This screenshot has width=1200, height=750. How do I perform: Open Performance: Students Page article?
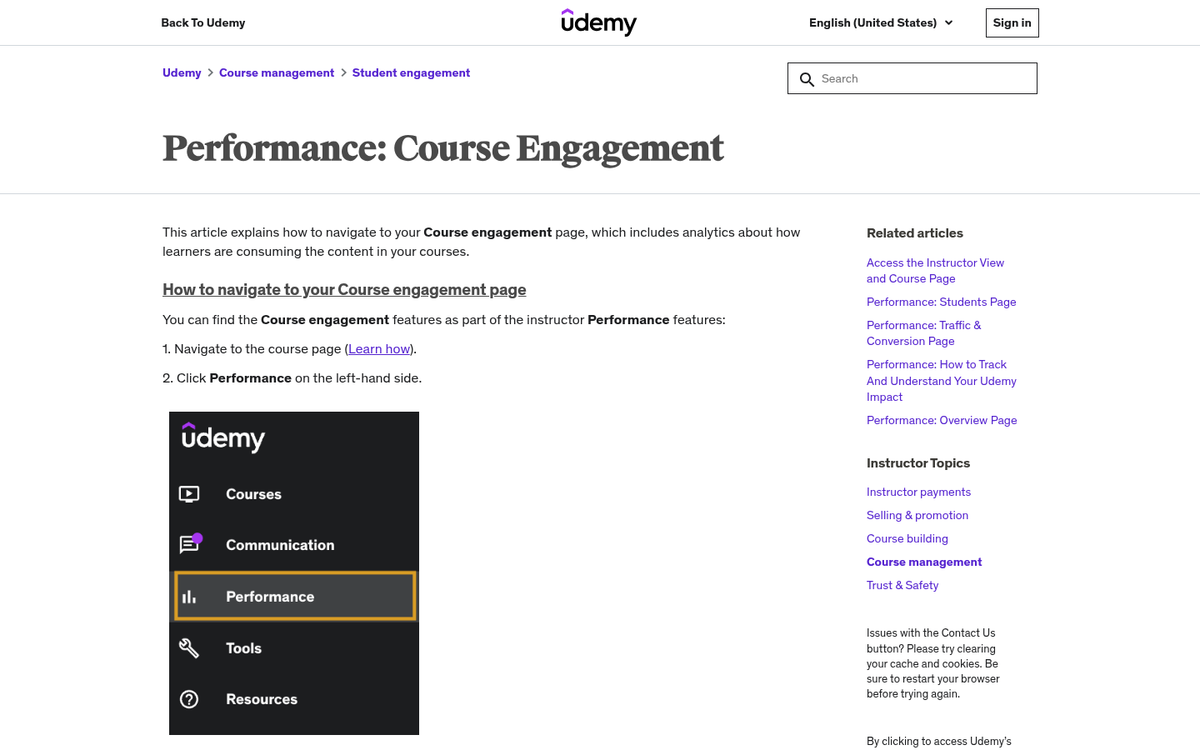tap(941, 301)
